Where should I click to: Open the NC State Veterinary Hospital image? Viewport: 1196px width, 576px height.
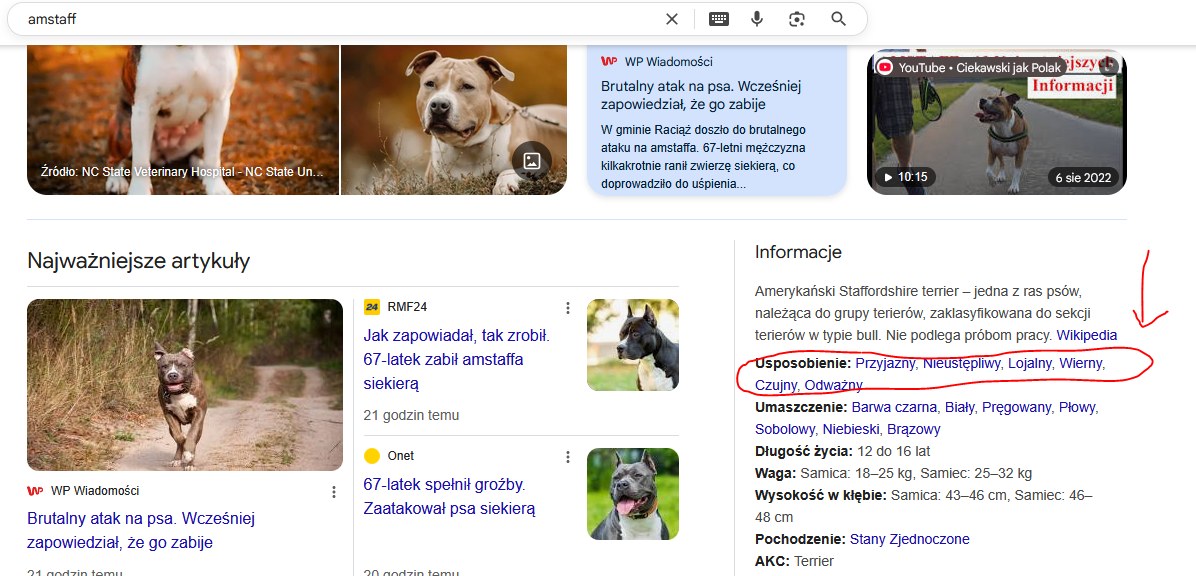pos(182,120)
